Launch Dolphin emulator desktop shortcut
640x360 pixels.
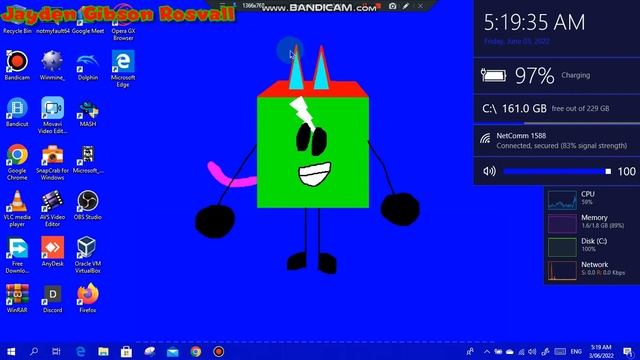point(88,65)
